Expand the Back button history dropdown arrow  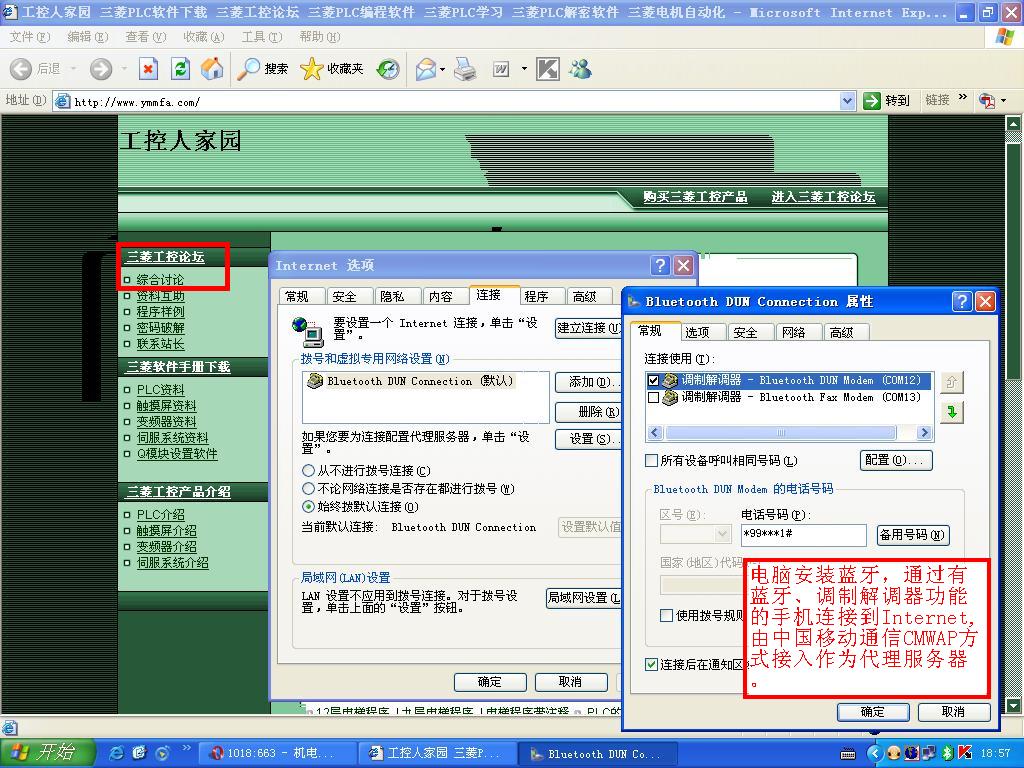pyautogui.click(x=71, y=69)
